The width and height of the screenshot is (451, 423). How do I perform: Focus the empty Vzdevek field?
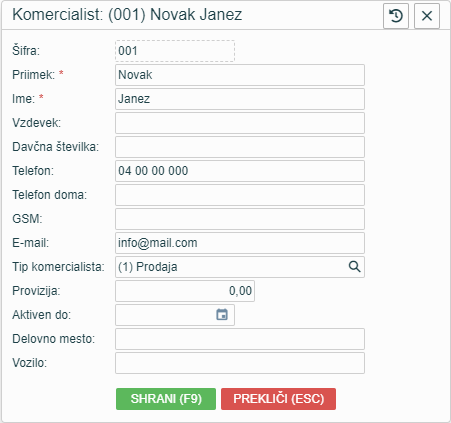point(240,123)
